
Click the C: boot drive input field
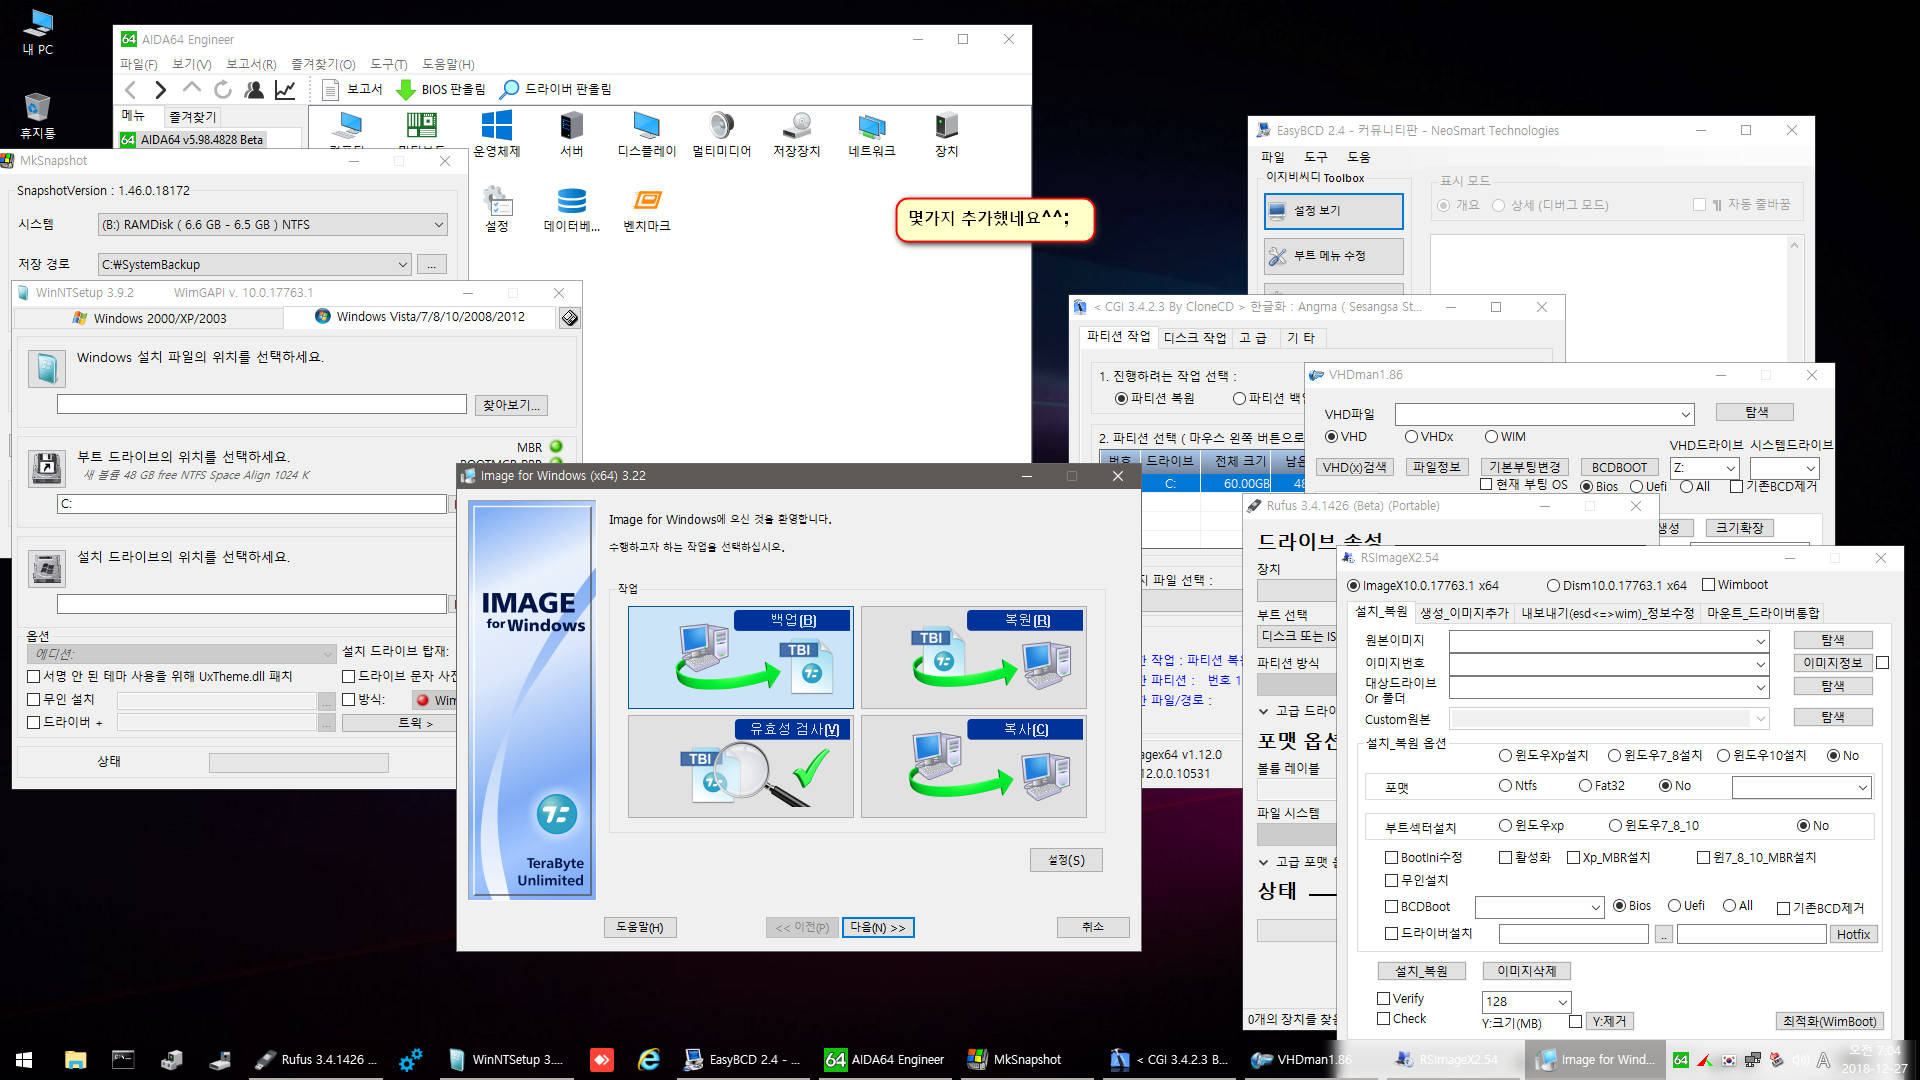click(251, 504)
